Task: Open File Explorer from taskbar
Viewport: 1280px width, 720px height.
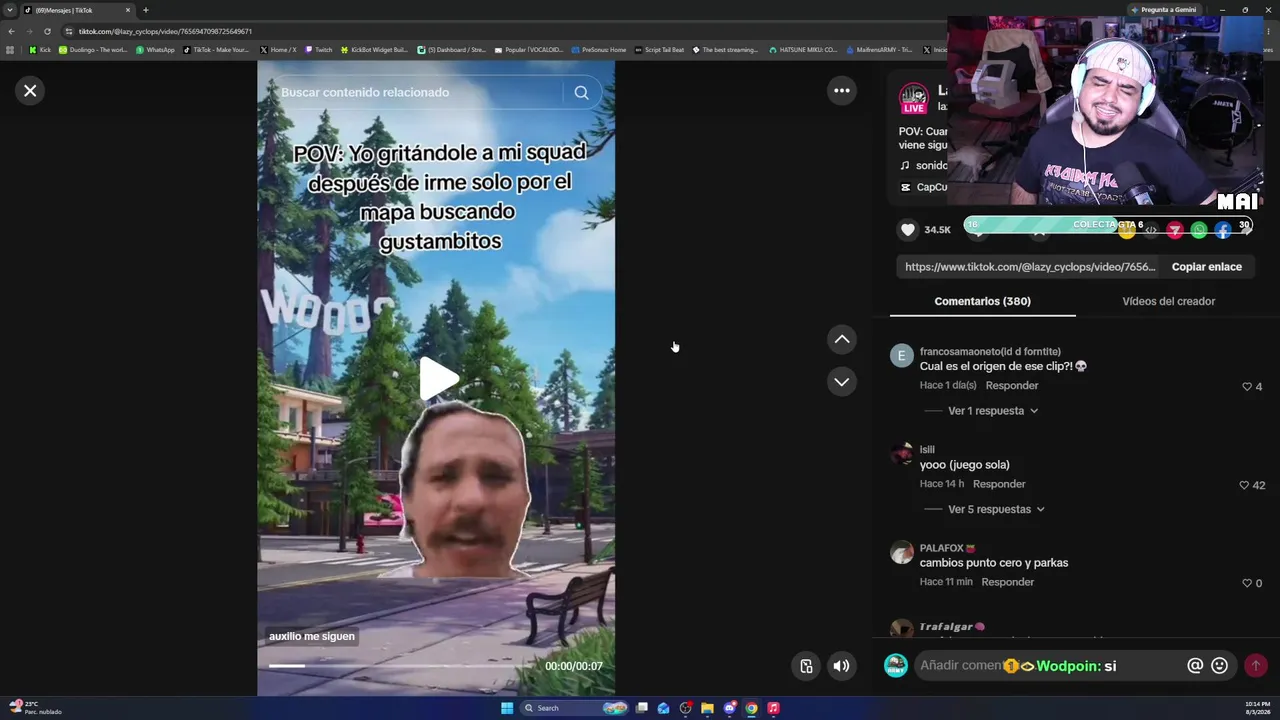Action: pyautogui.click(x=707, y=708)
